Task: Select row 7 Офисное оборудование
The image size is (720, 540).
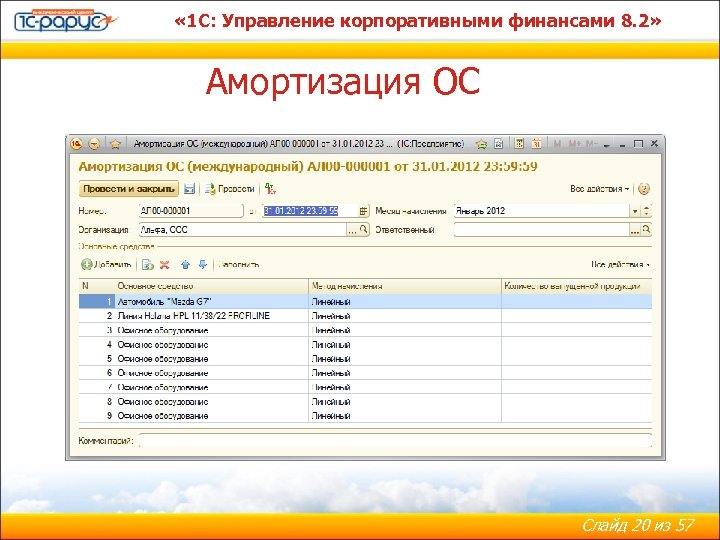Action: point(365,387)
